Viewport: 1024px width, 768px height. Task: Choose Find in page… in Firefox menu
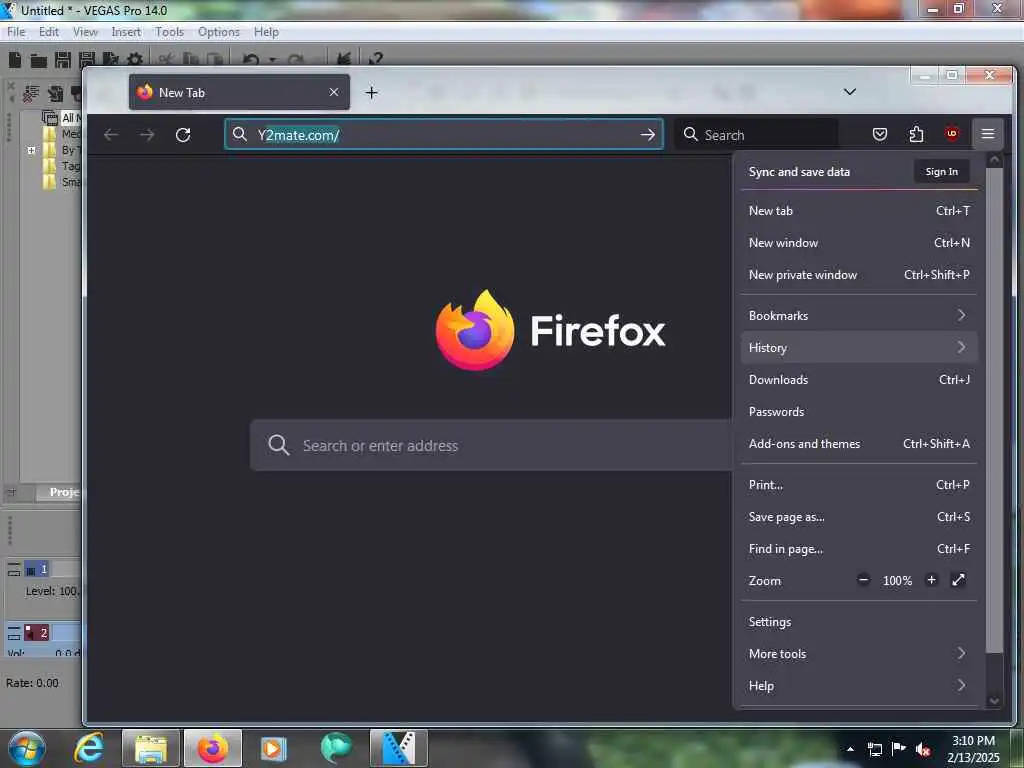pos(859,549)
